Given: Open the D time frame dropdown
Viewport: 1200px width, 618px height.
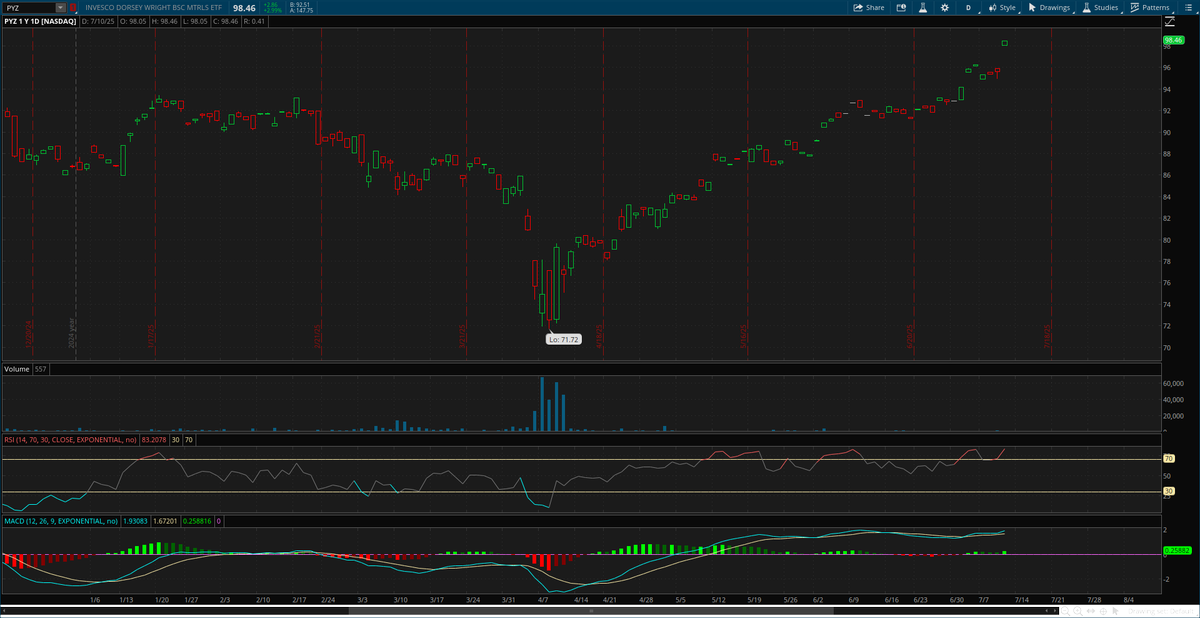Looking at the screenshot, I should (x=968, y=7).
